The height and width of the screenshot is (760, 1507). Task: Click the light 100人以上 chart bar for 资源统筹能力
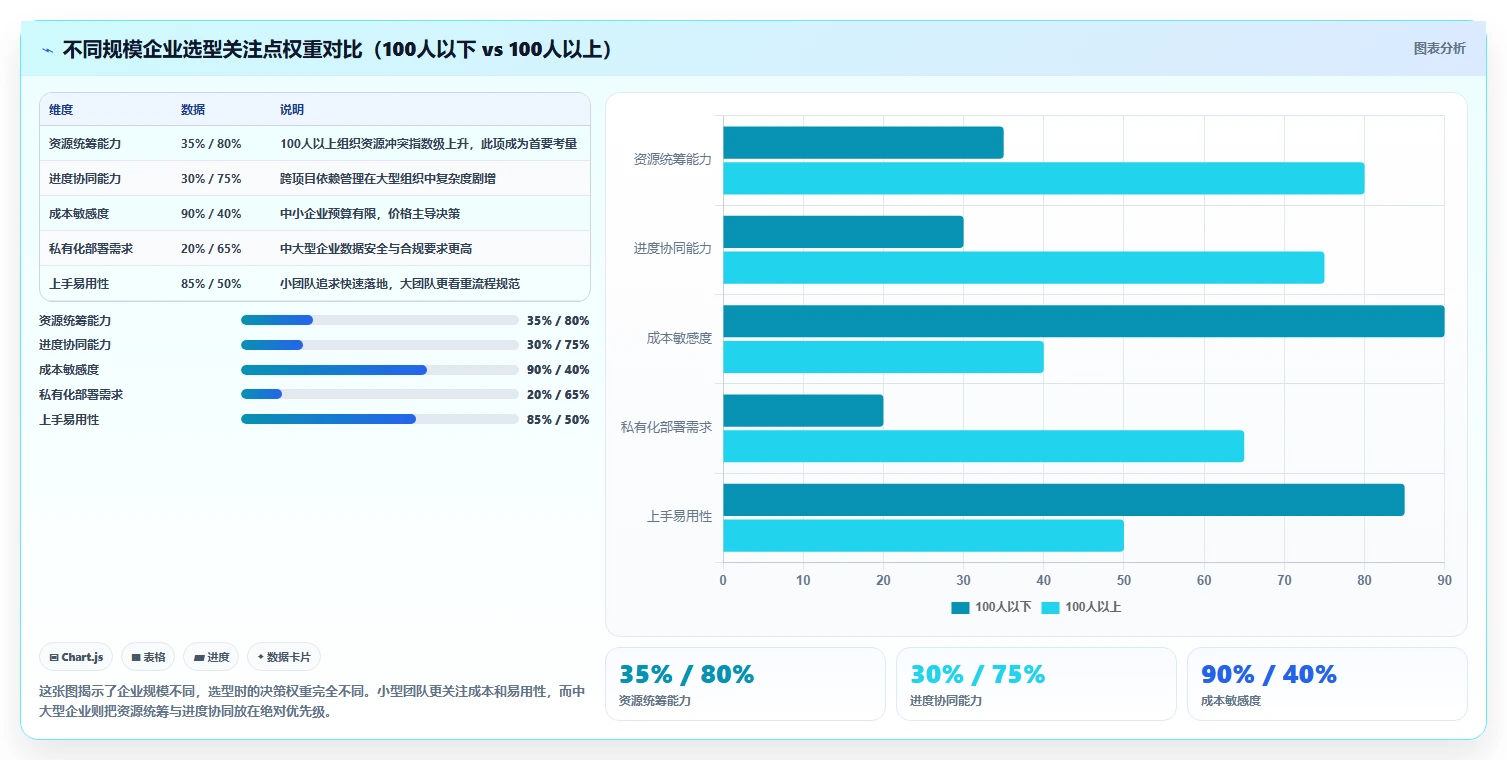(1043, 178)
